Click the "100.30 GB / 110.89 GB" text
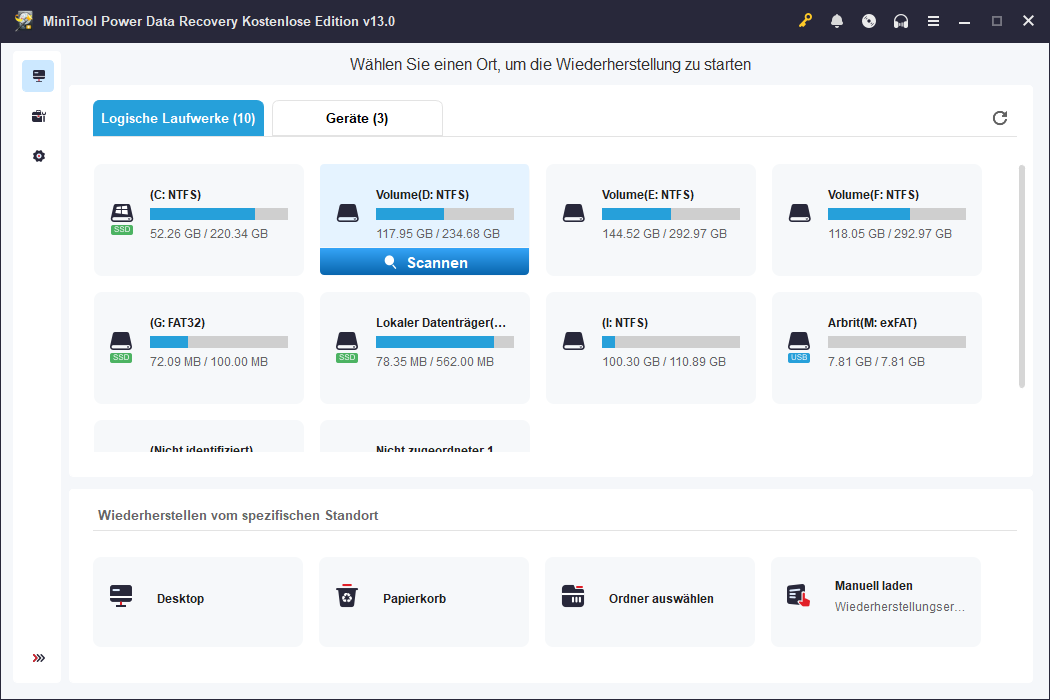The height and width of the screenshot is (700, 1050). (x=664, y=362)
